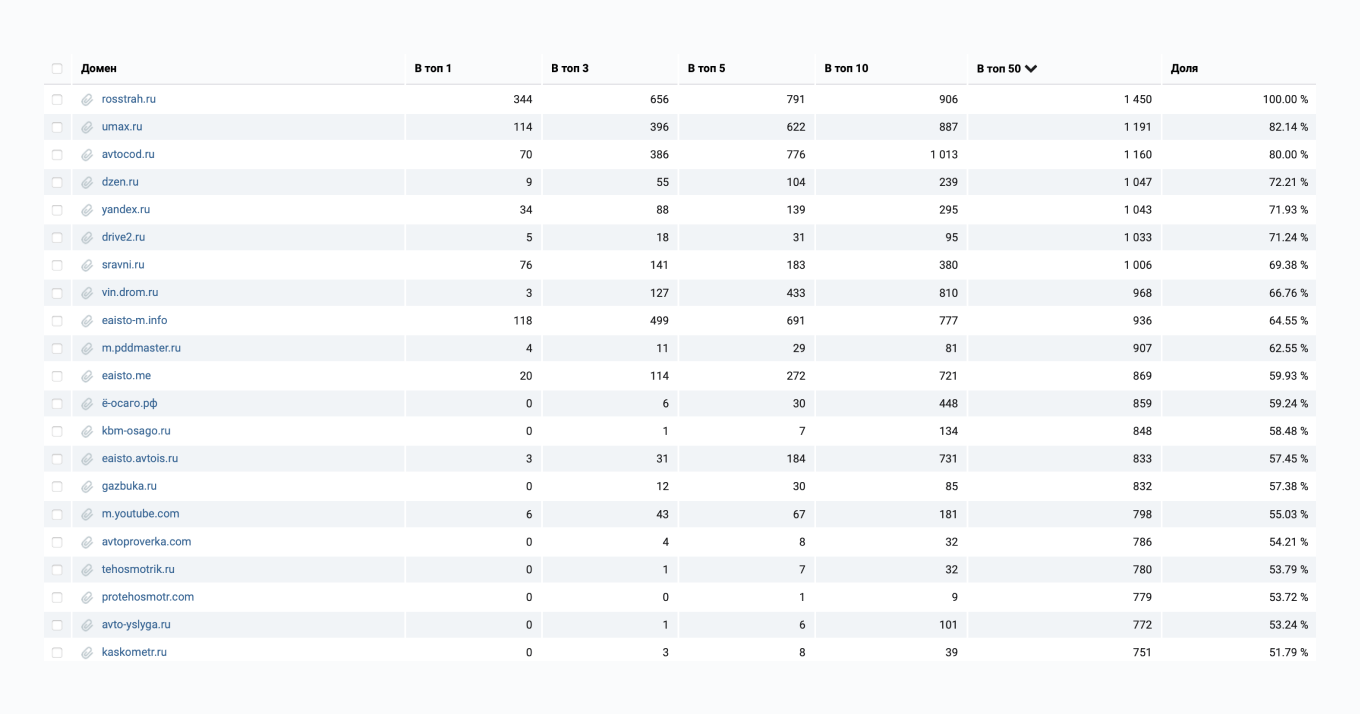Image resolution: width=1360 pixels, height=714 pixels.
Task: Click the paperclip icon next to m.youtube.com
Action: 87,515
